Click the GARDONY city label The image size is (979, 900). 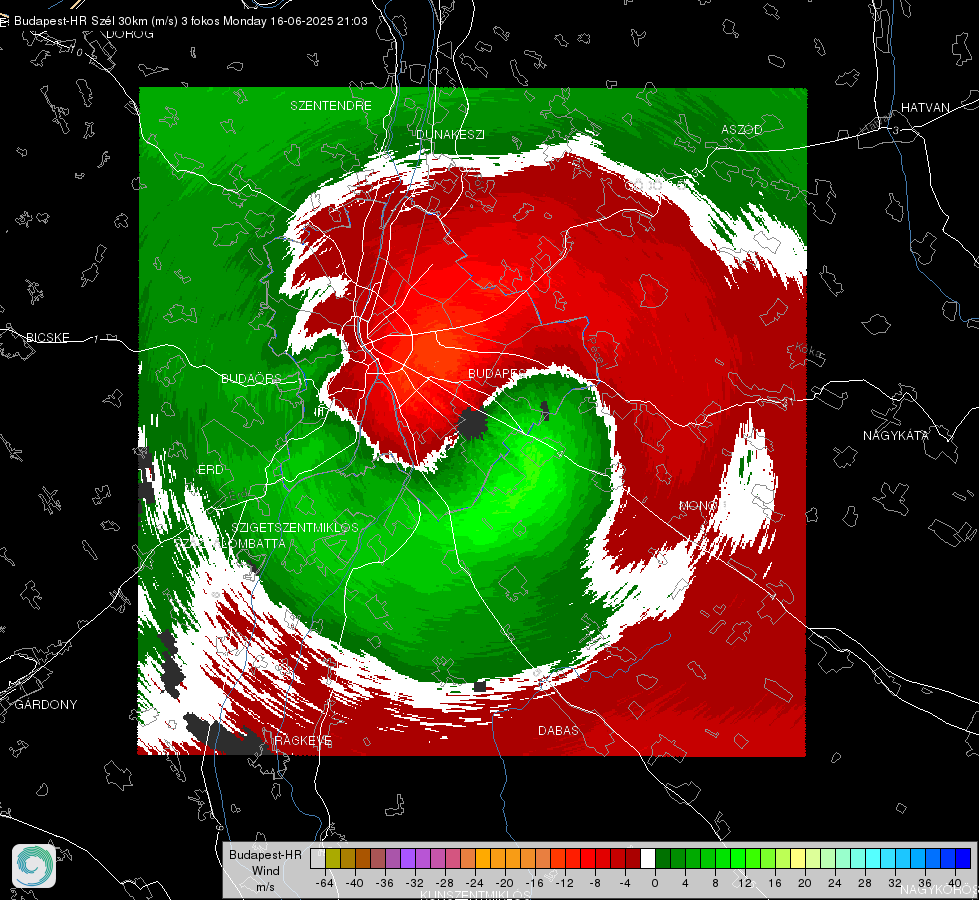pyautogui.click(x=46, y=705)
